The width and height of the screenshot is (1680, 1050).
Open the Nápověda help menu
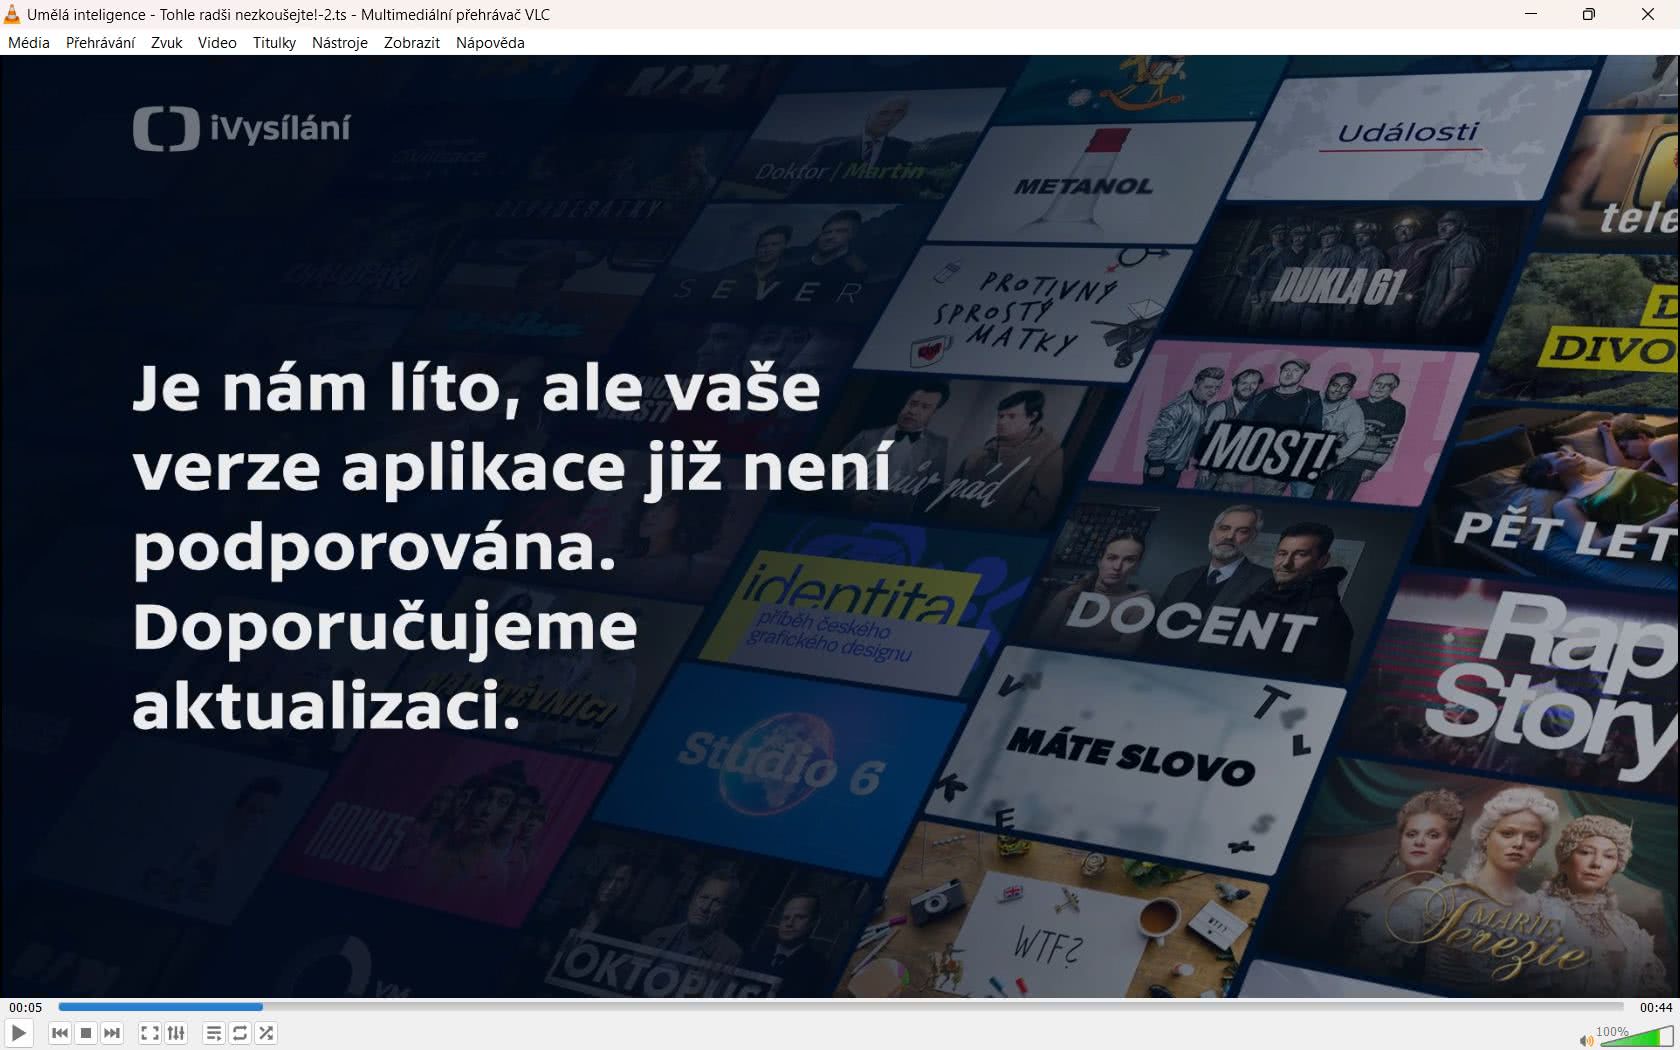click(490, 43)
